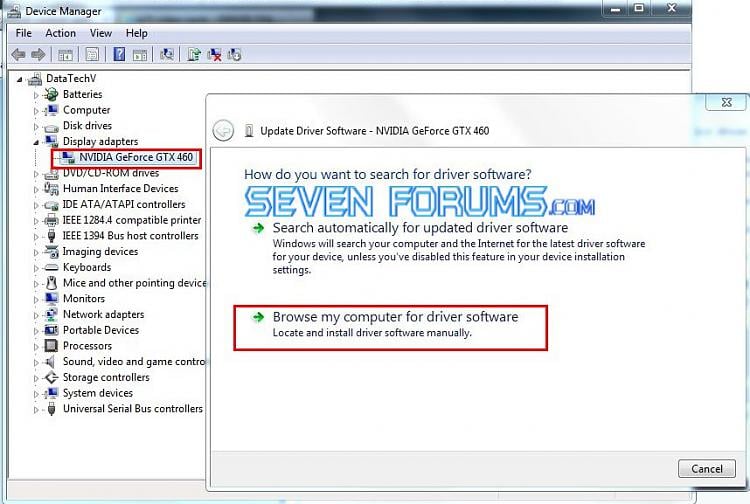Collapse the Display adapters node arrow
This screenshot has width=750, height=504.
[36, 142]
